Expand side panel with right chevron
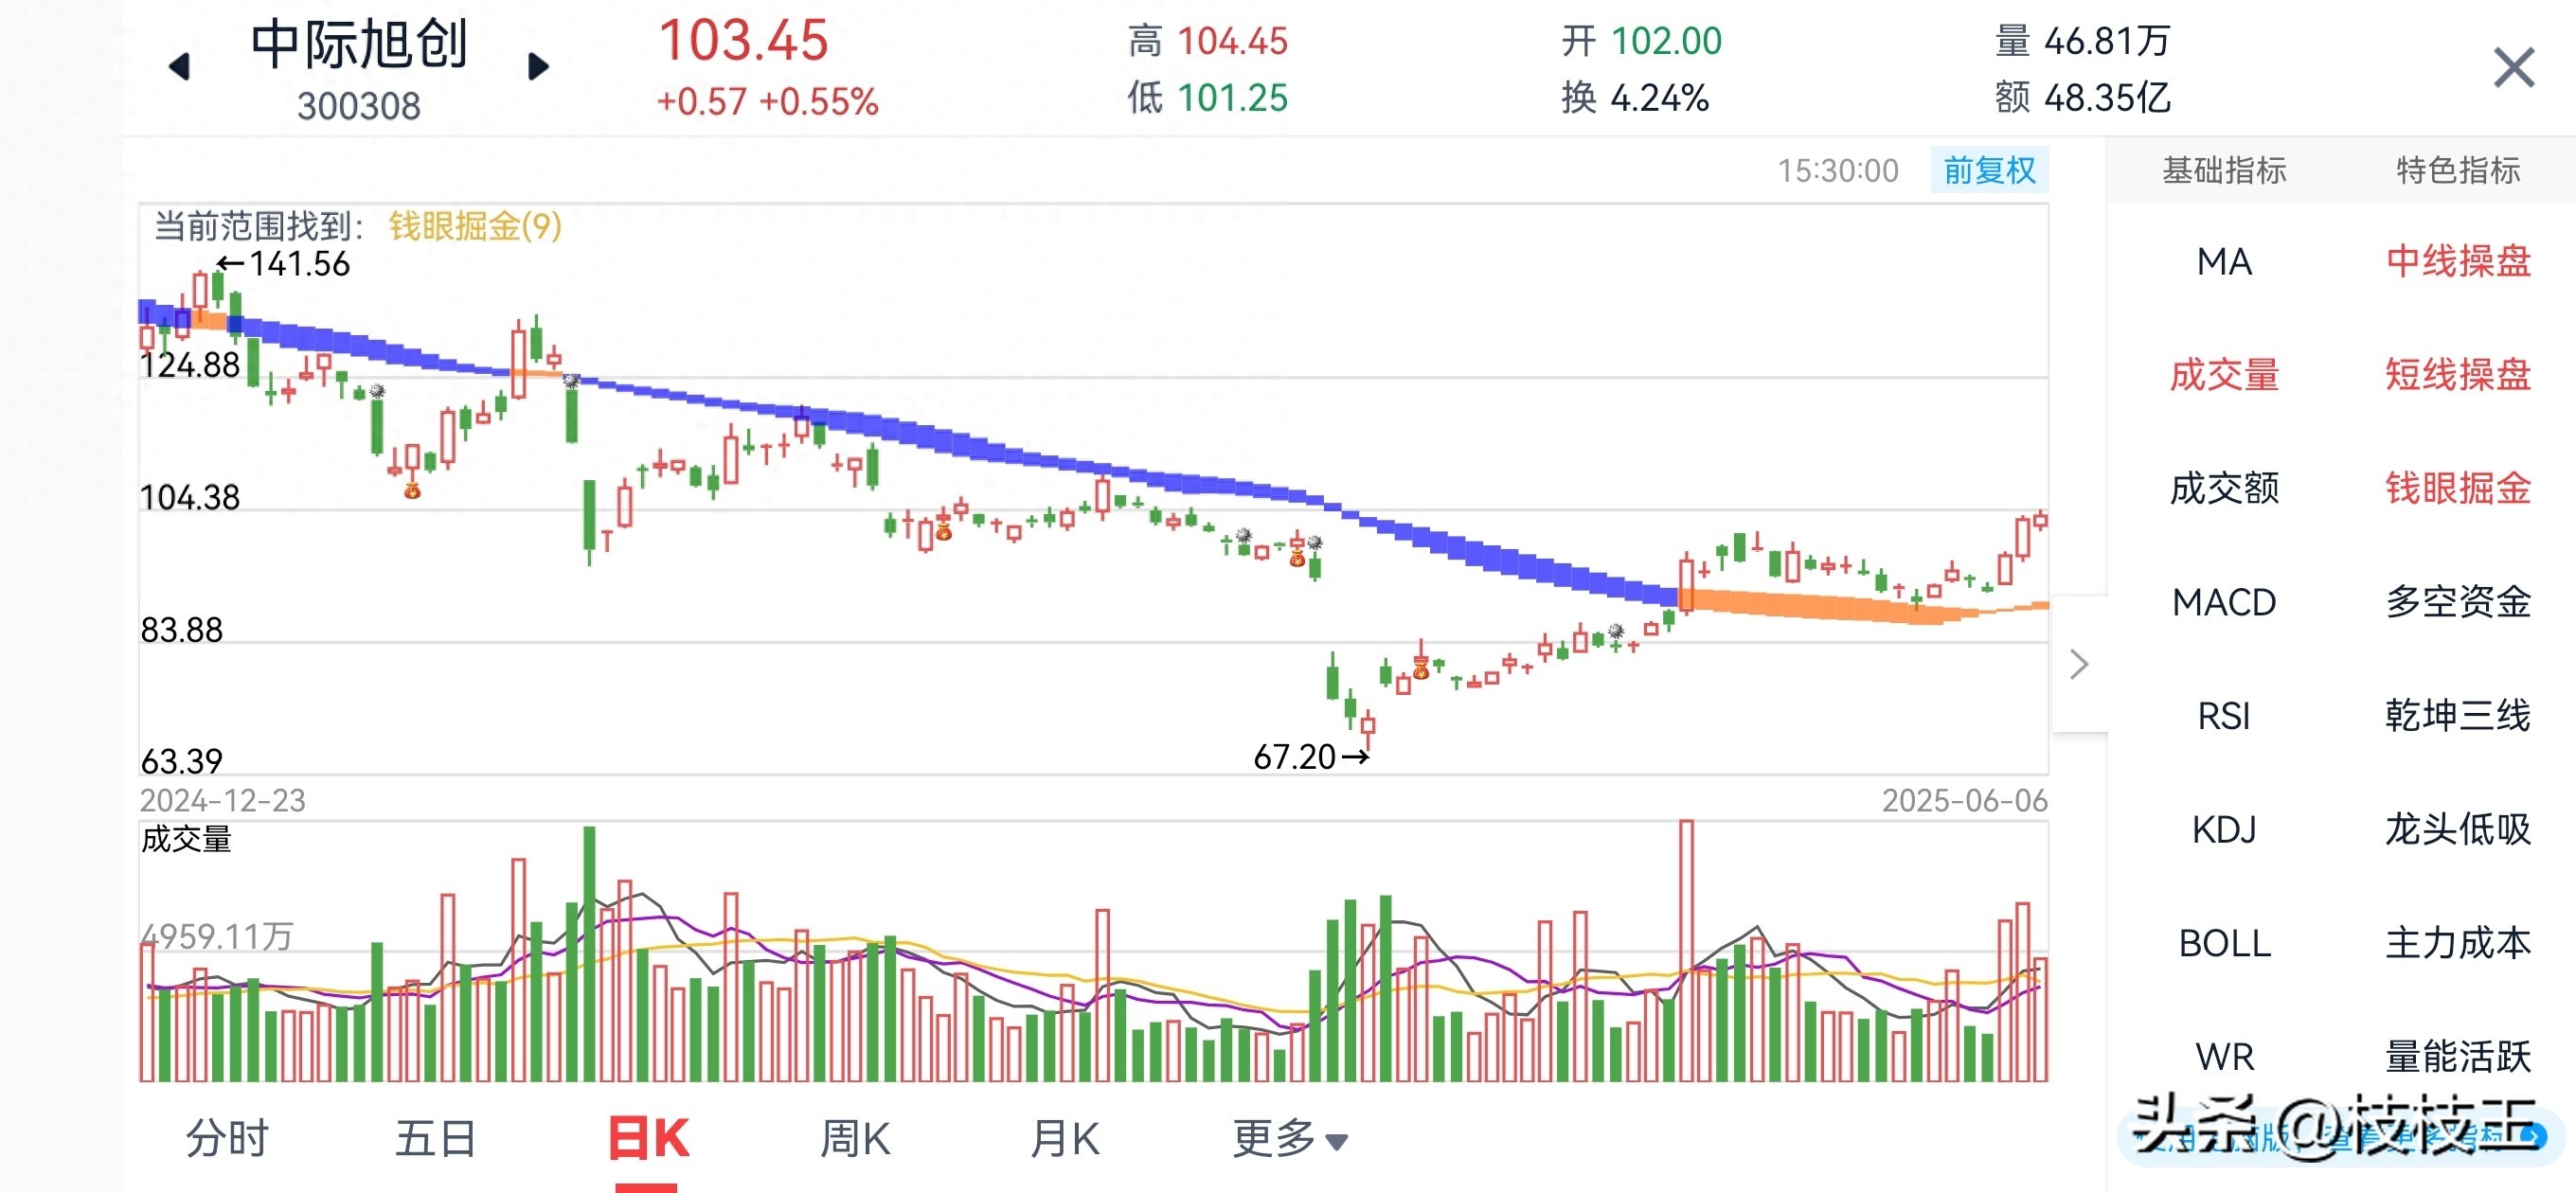The image size is (2576, 1193). pyautogui.click(x=2079, y=664)
